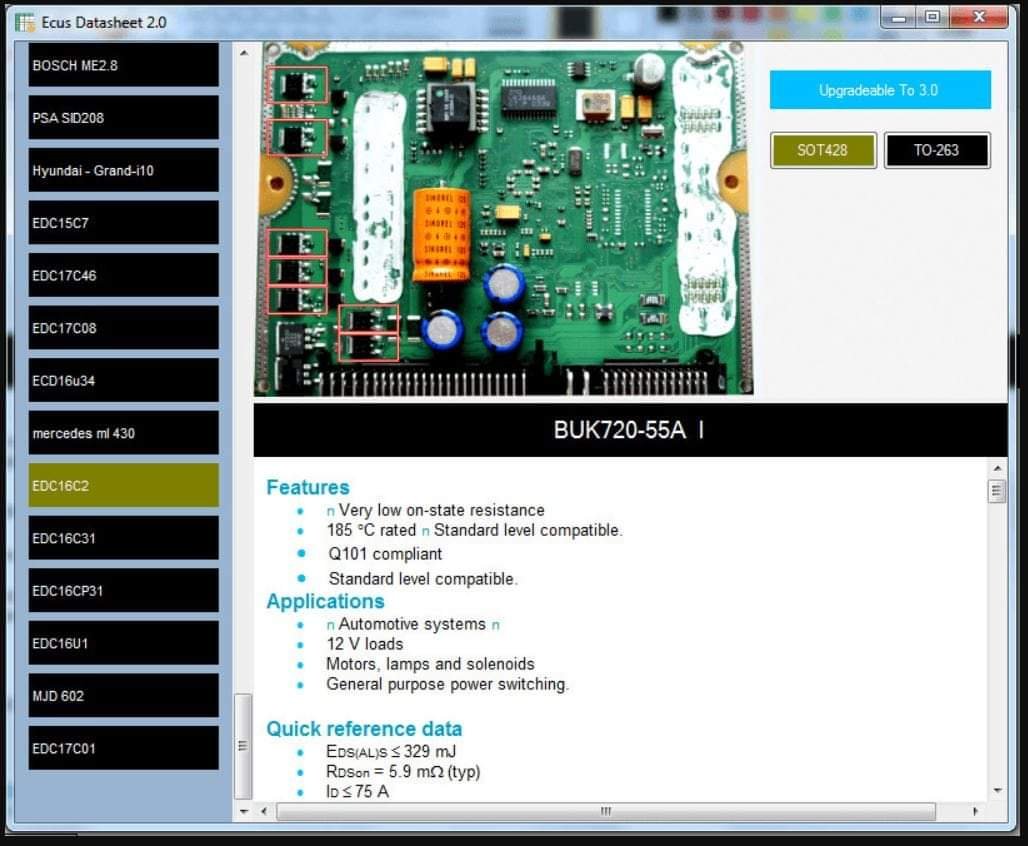Select mercedes ml 430 in the sidebar
The width and height of the screenshot is (1028, 846).
click(x=123, y=433)
